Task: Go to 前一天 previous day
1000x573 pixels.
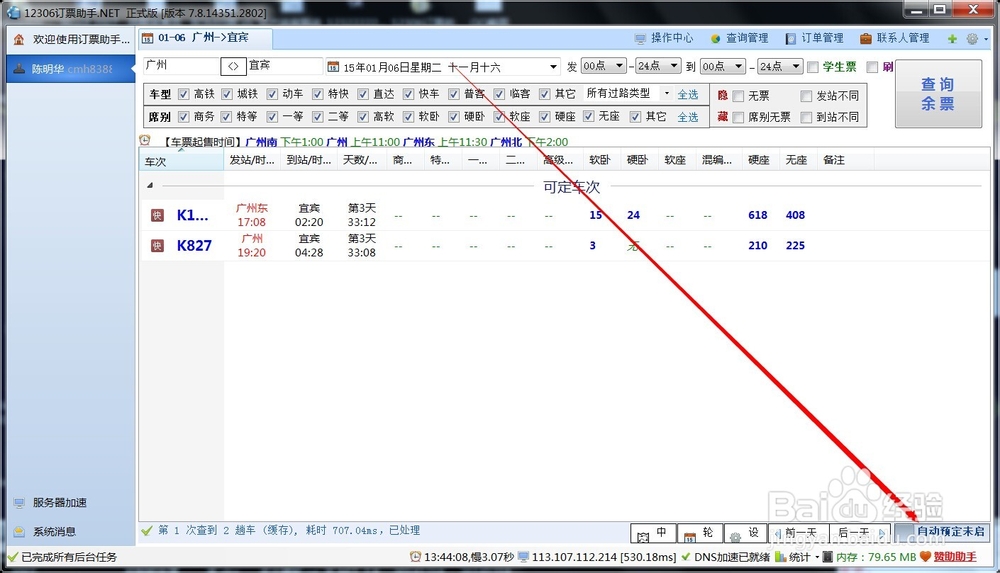Action: (797, 533)
